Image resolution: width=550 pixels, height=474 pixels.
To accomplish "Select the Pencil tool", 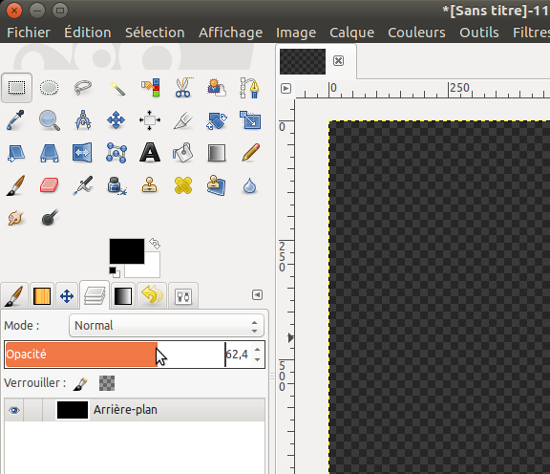I will (x=250, y=152).
